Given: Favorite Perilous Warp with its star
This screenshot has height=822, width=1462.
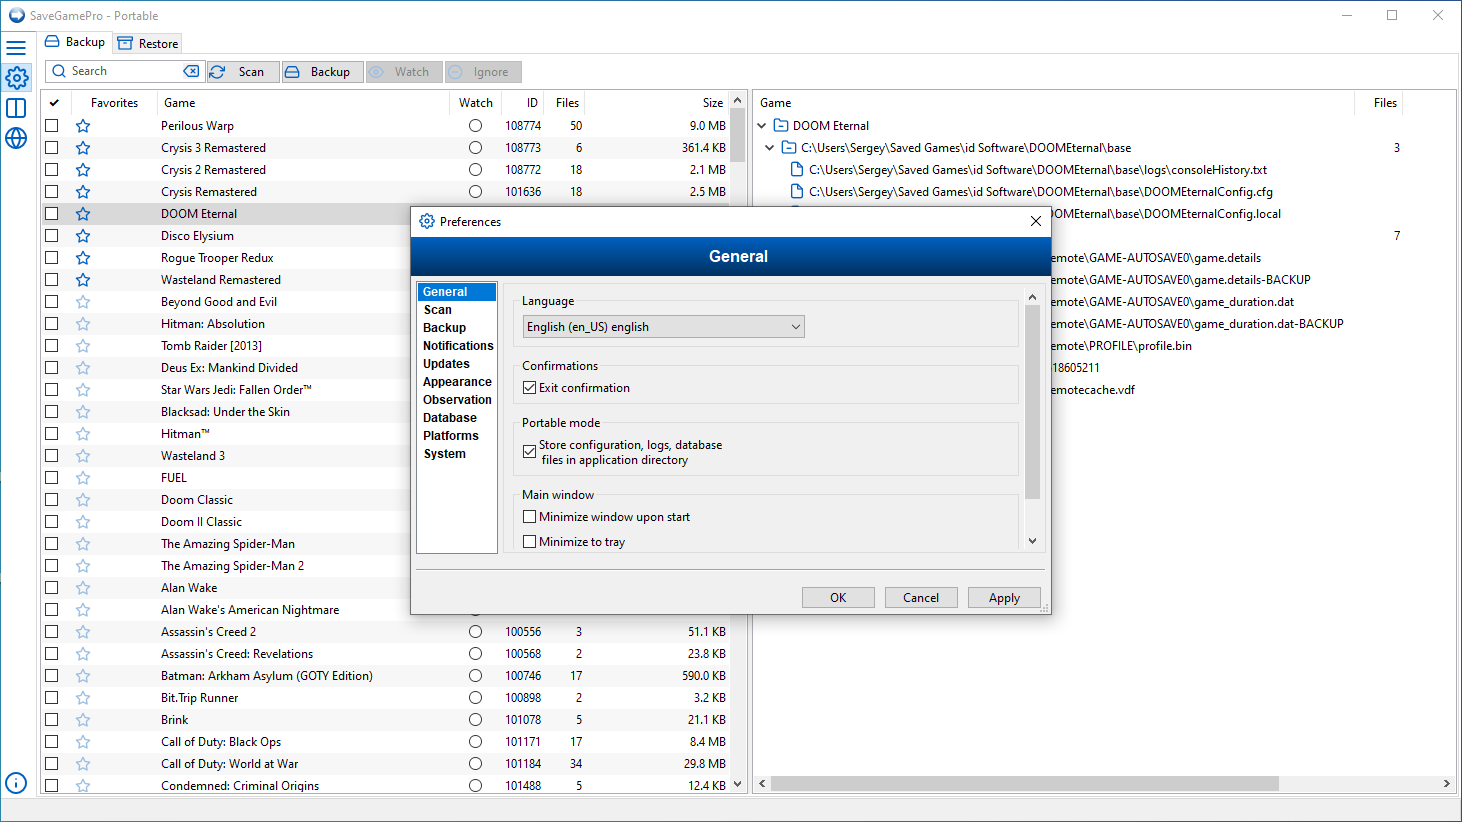Looking at the screenshot, I should click(83, 126).
